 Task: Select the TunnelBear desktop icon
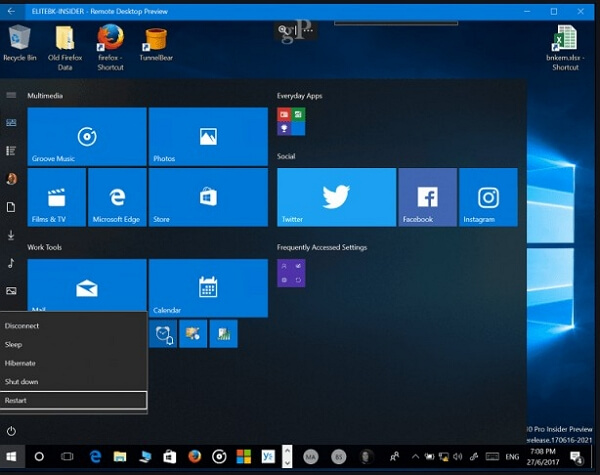click(x=156, y=44)
